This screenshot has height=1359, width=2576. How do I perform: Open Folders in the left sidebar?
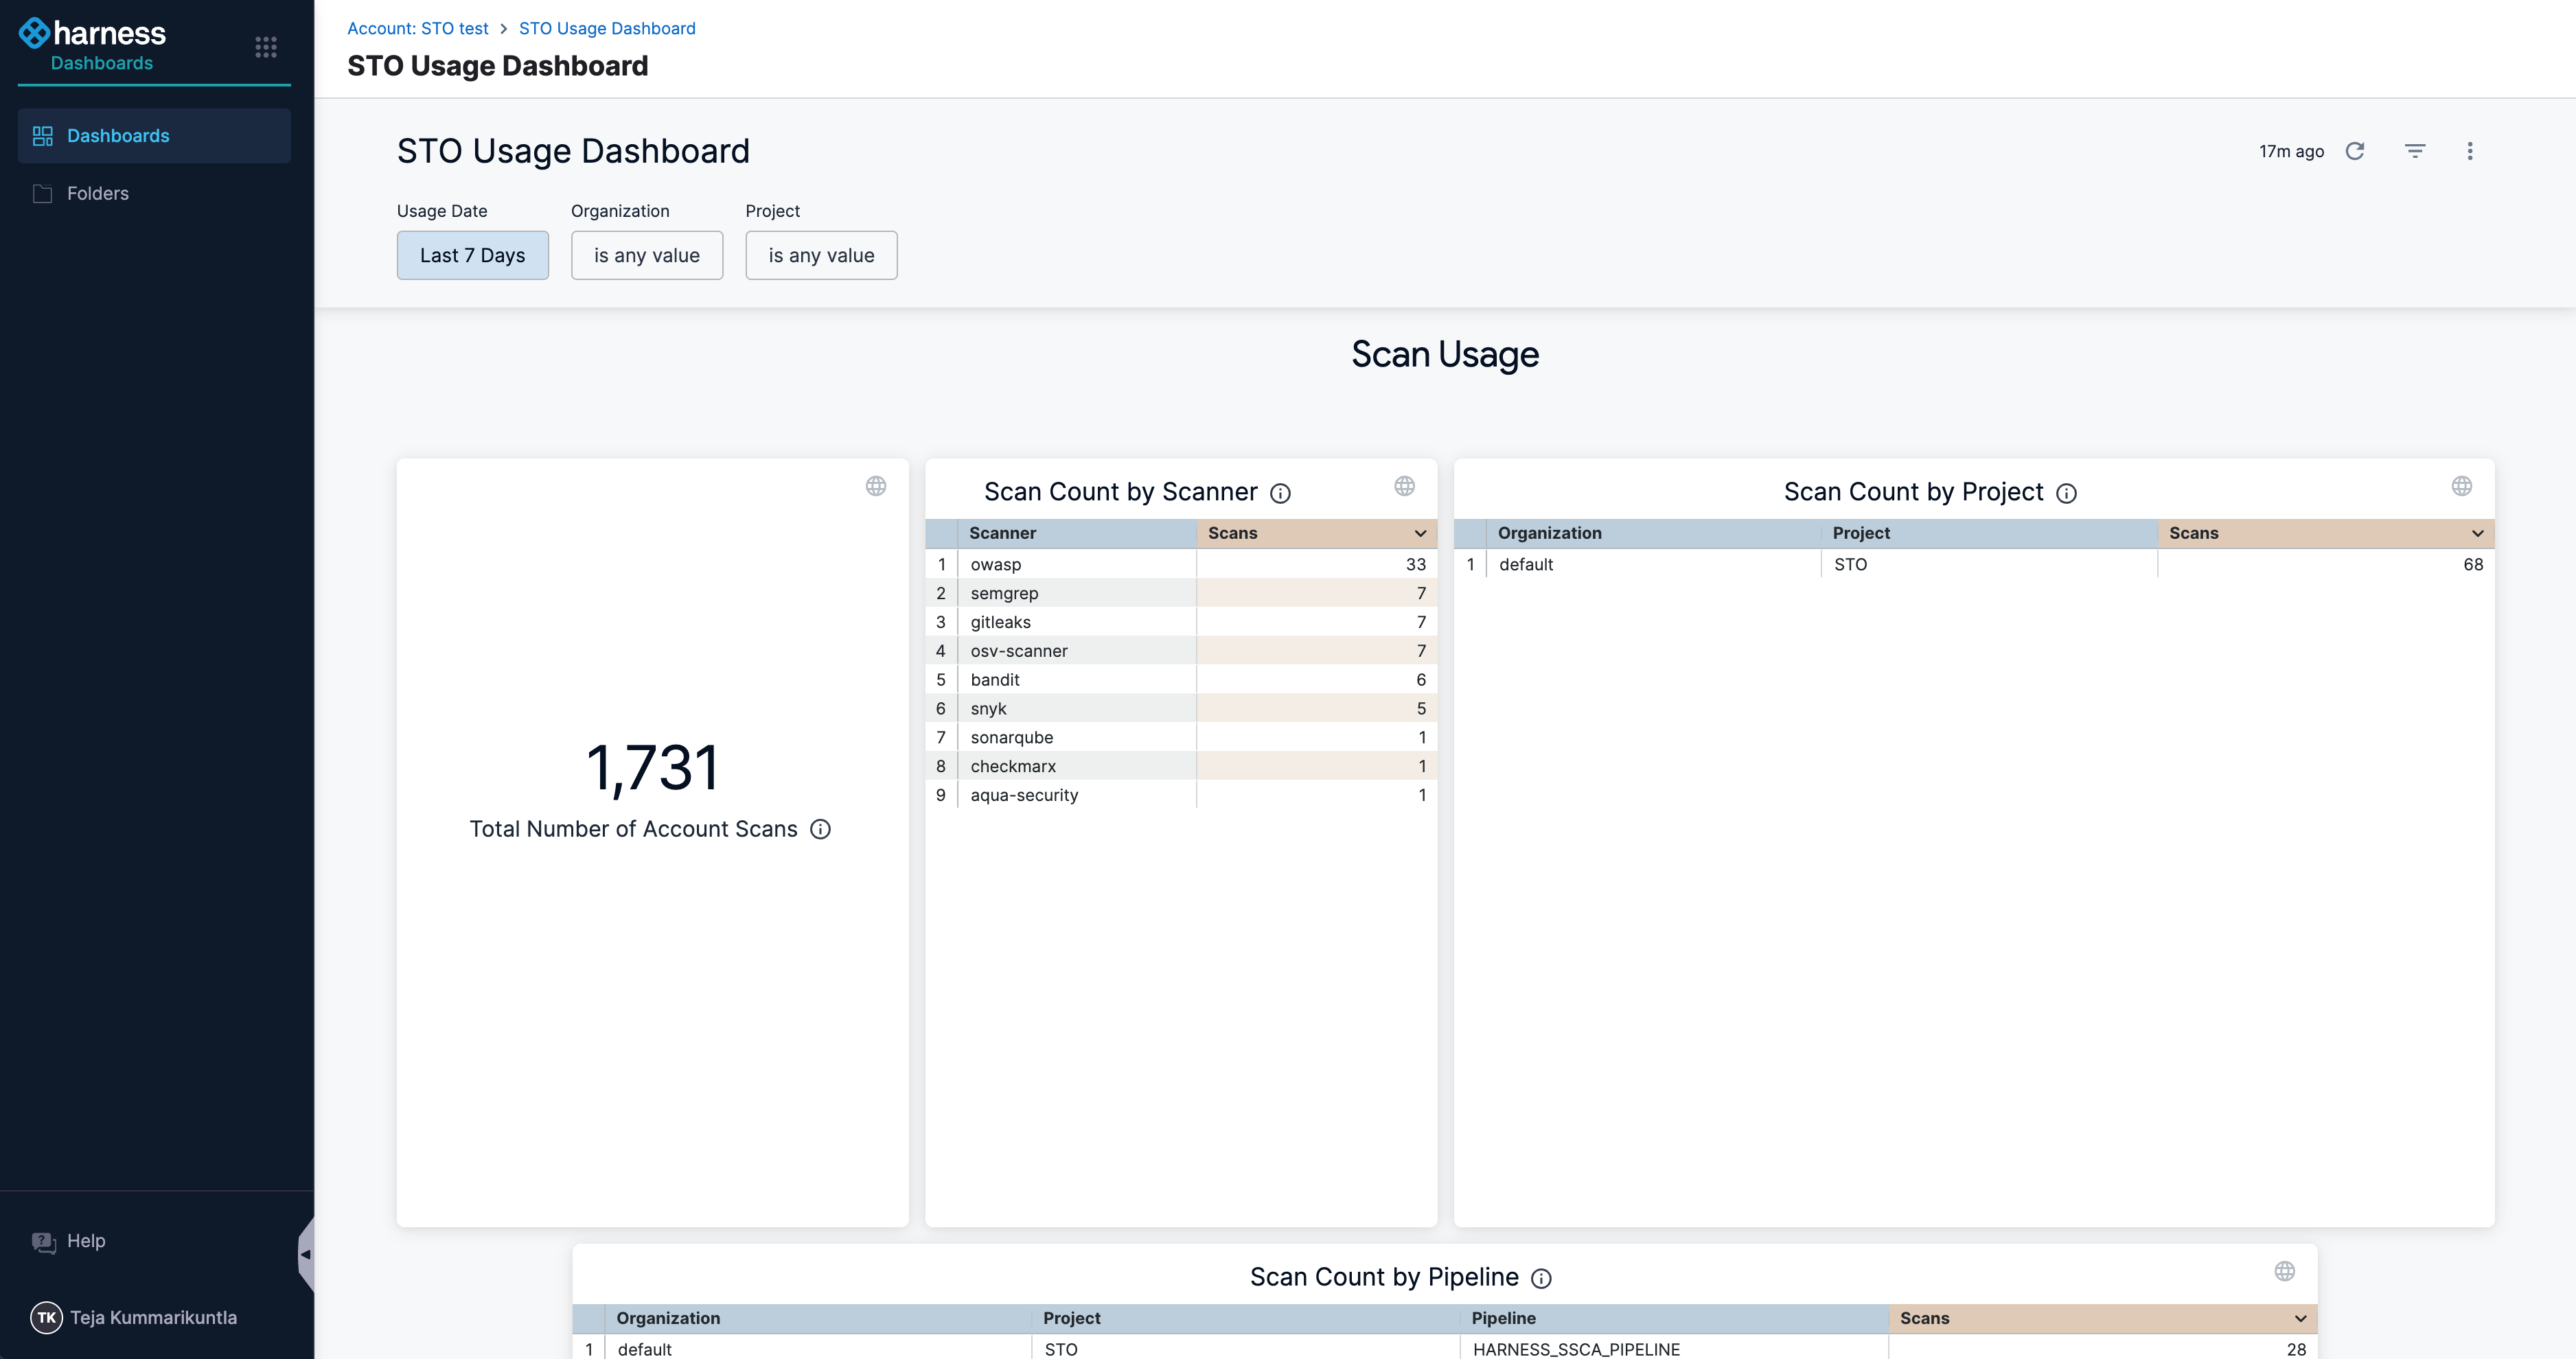97,193
